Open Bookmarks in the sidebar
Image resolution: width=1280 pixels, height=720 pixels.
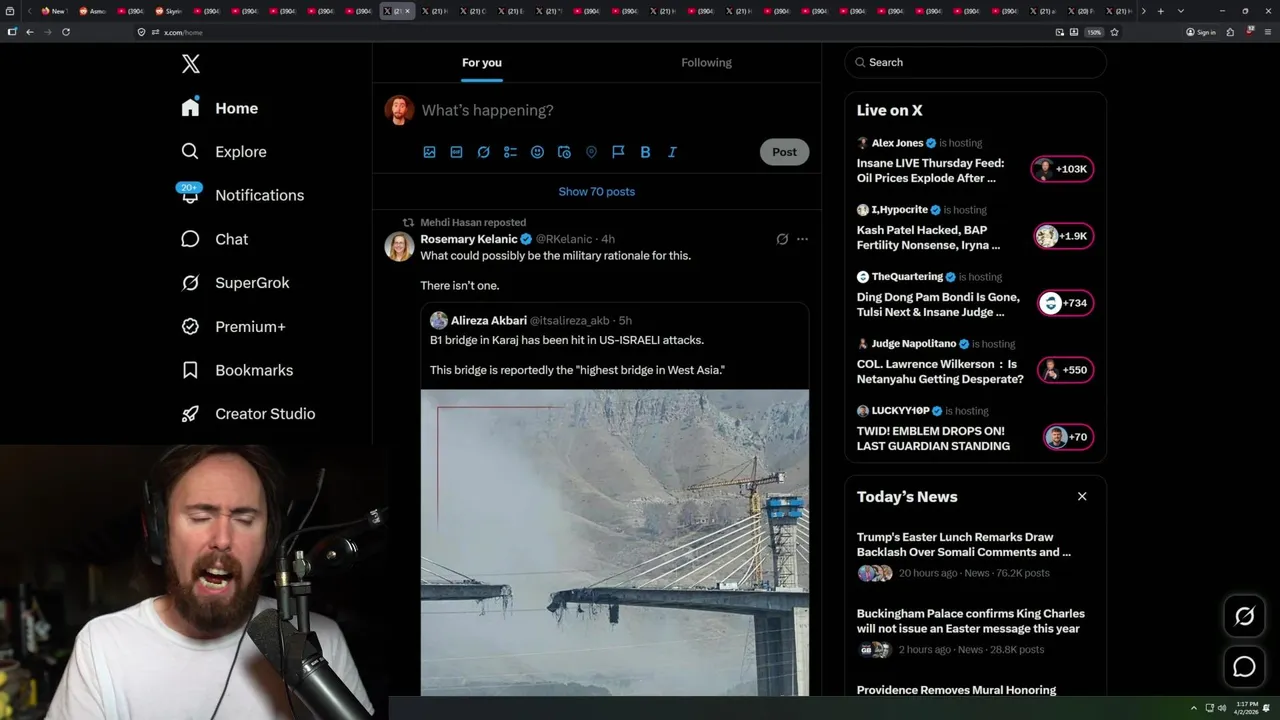(x=237, y=370)
